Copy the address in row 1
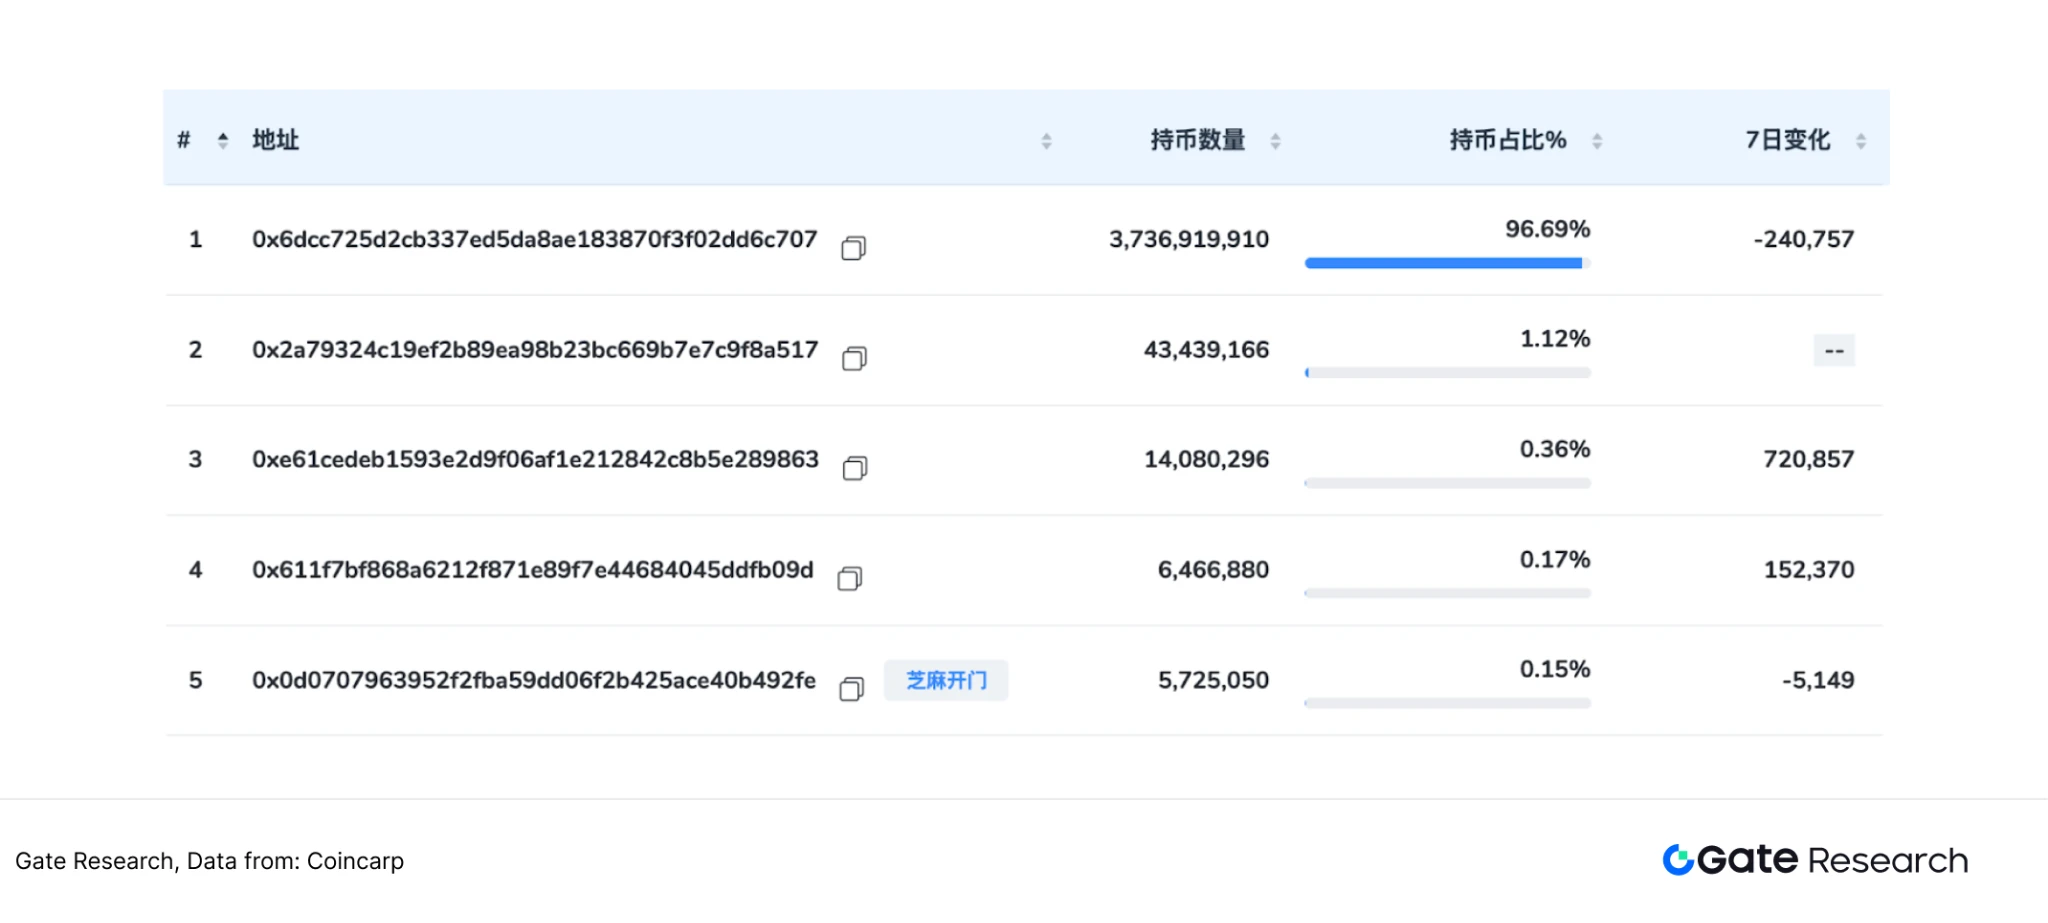This screenshot has height=923, width=2048. (x=853, y=248)
